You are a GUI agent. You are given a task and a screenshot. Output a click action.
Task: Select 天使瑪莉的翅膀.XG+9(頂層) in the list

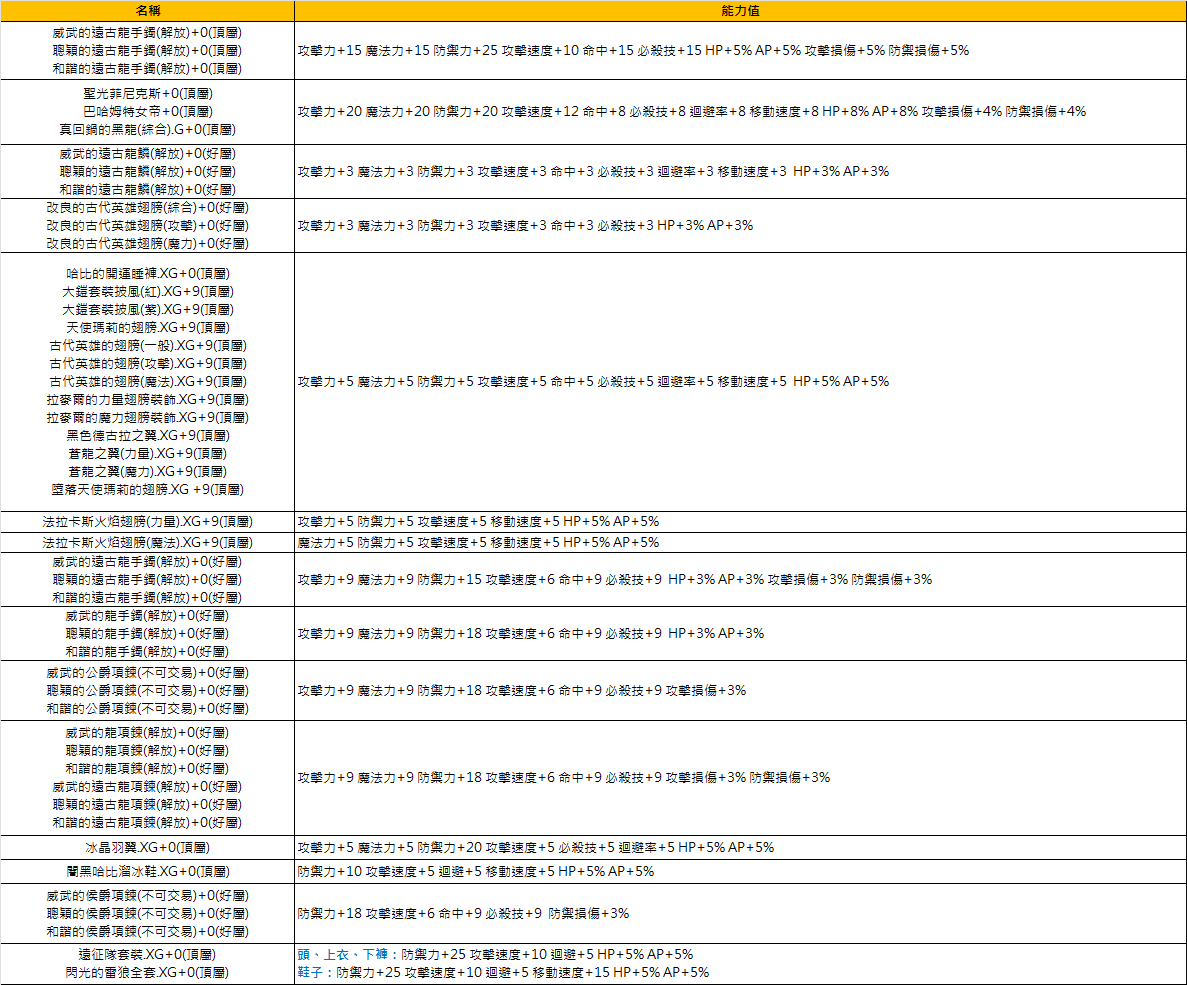pos(147,327)
